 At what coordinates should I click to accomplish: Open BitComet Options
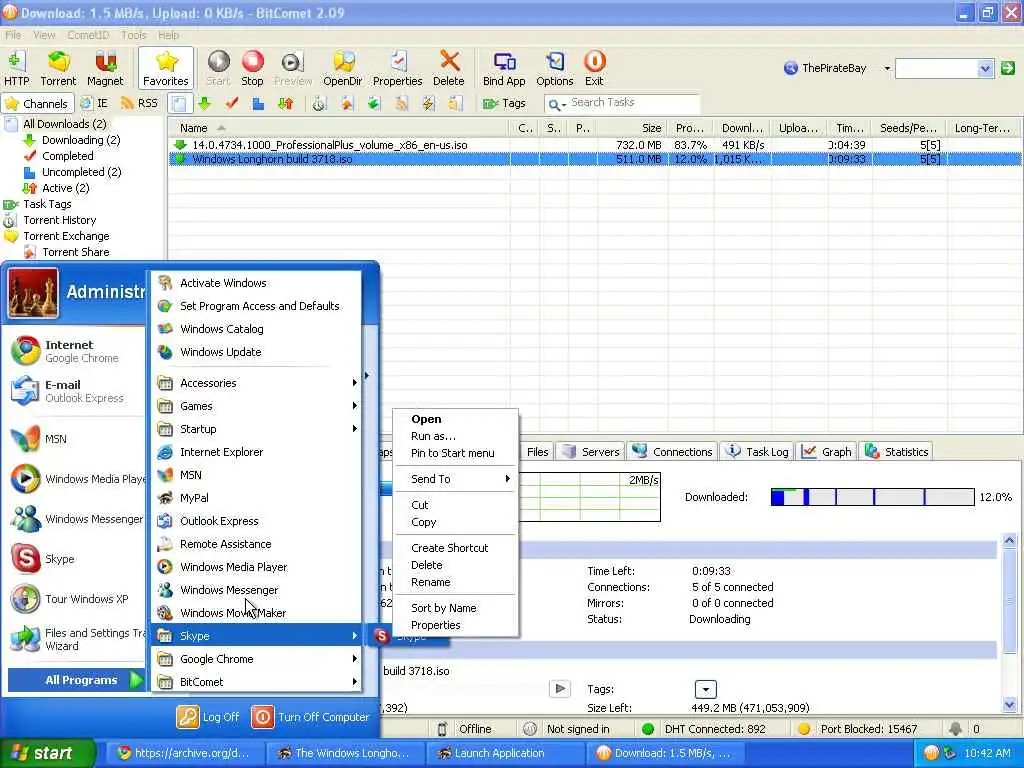click(x=554, y=68)
